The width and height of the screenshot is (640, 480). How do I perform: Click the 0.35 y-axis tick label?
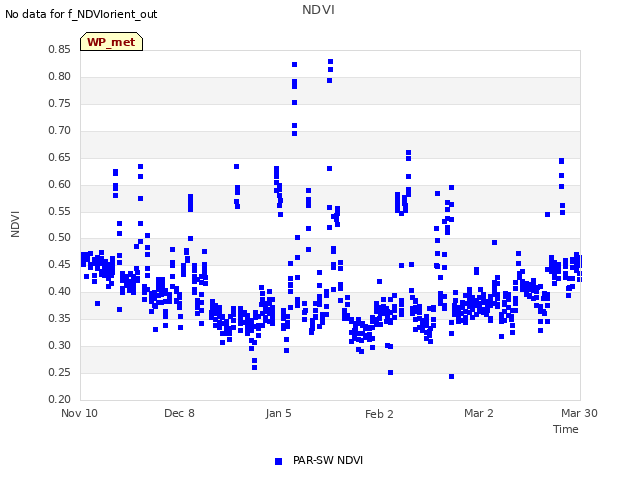tap(60, 318)
